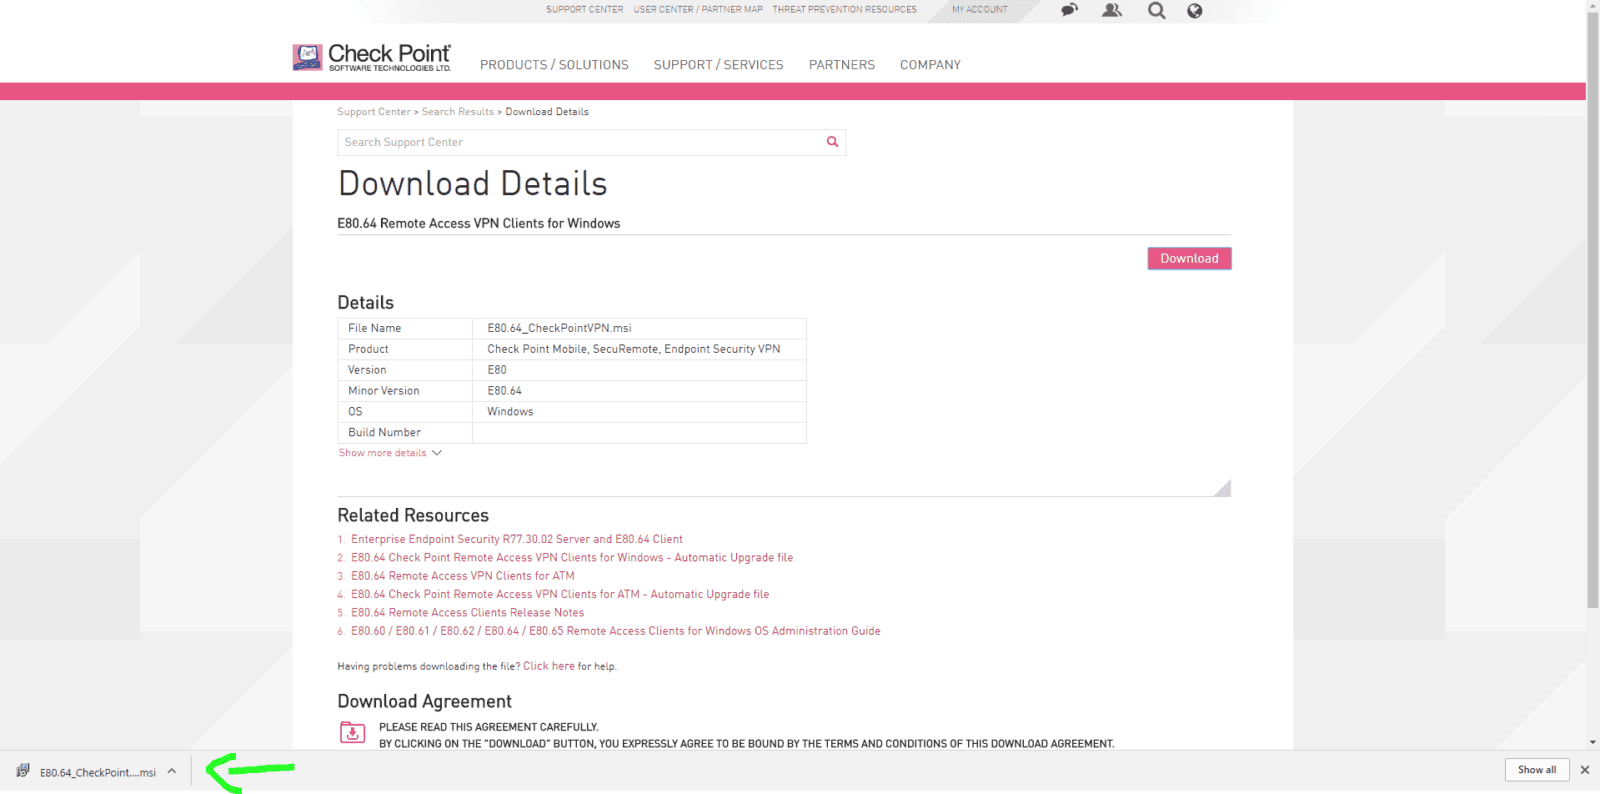Click Show all downloads button
This screenshot has width=1600, height=794.
[x=1537, y=770]
